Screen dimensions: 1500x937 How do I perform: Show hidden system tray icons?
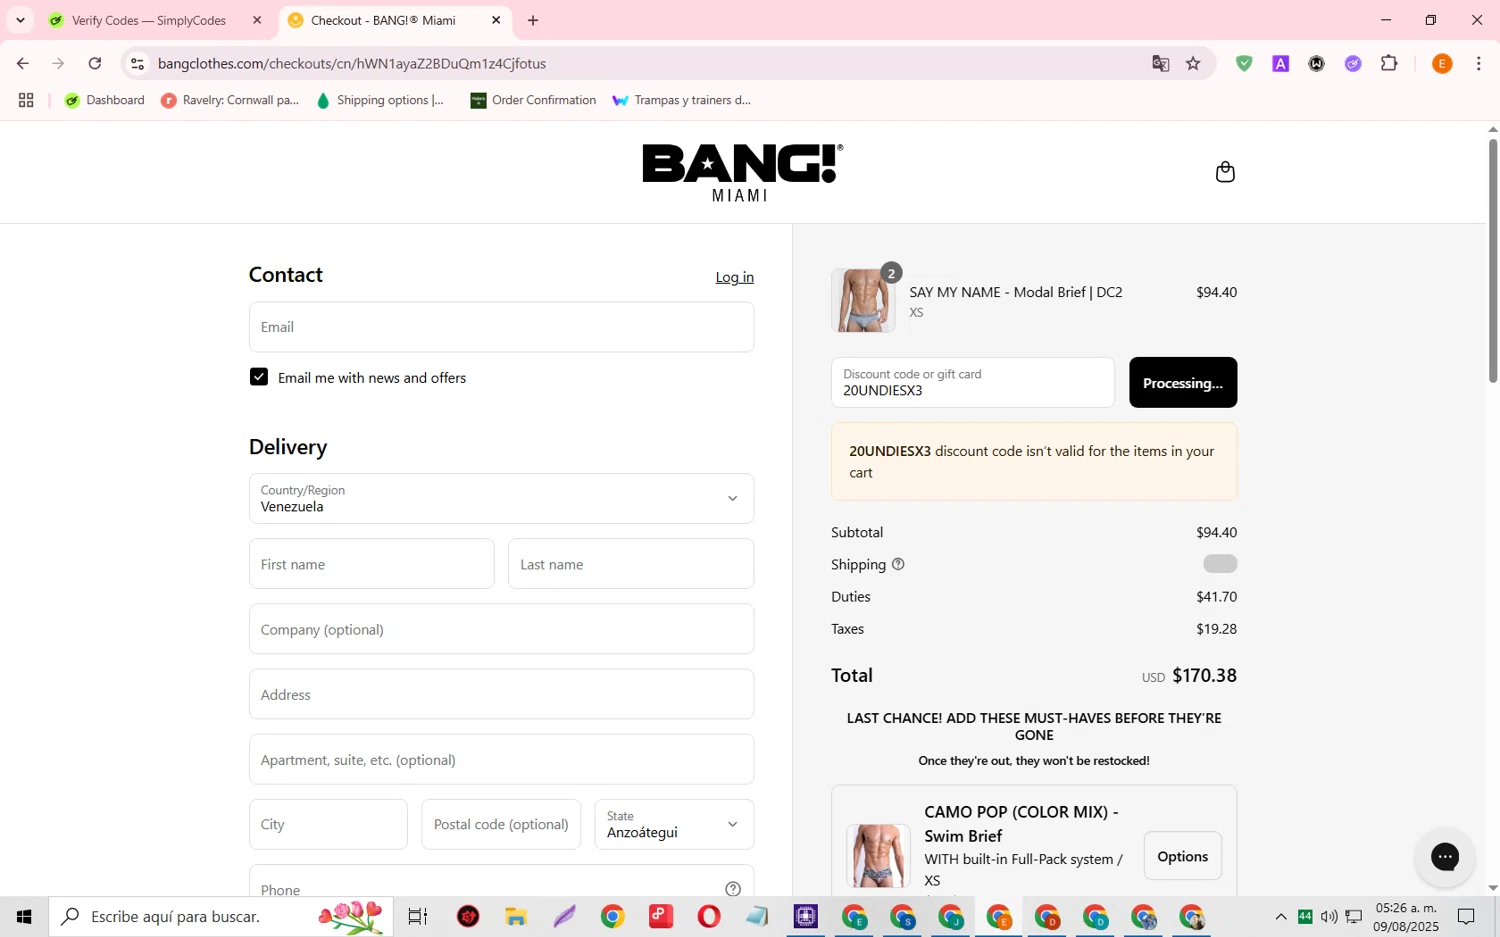pos(1281,916)
